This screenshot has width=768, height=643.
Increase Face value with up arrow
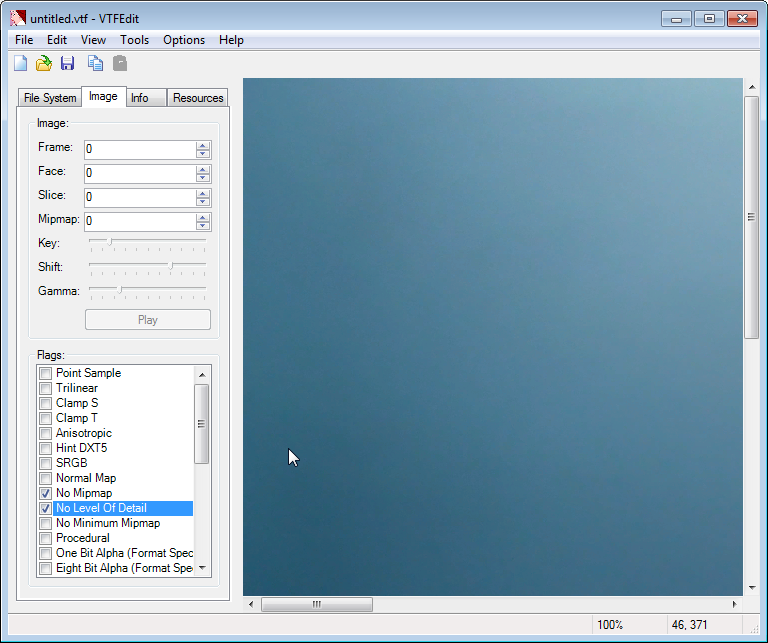pyautogui.click(x=203, y=169)
